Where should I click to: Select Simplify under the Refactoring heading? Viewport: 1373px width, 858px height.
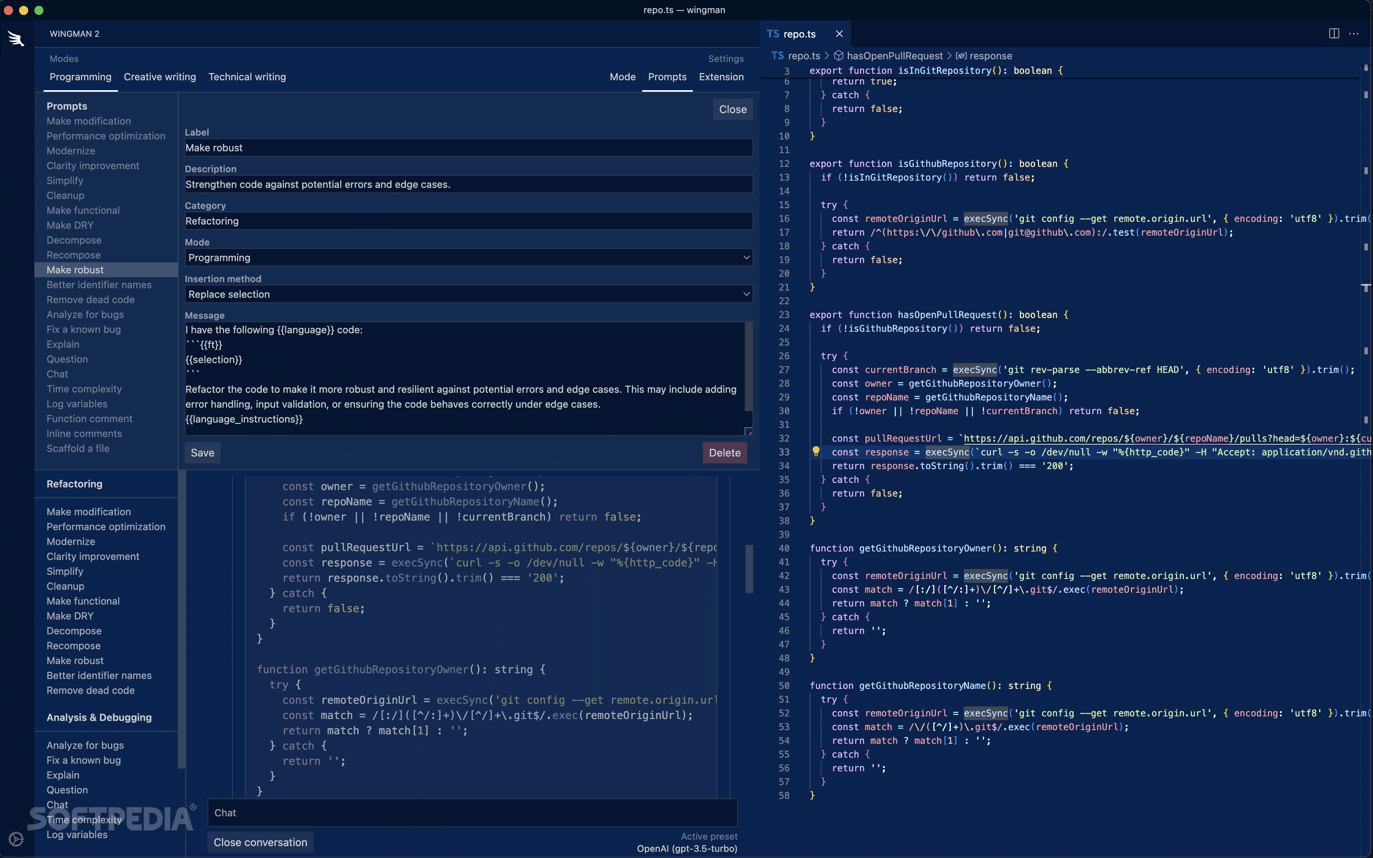point(65,572)
